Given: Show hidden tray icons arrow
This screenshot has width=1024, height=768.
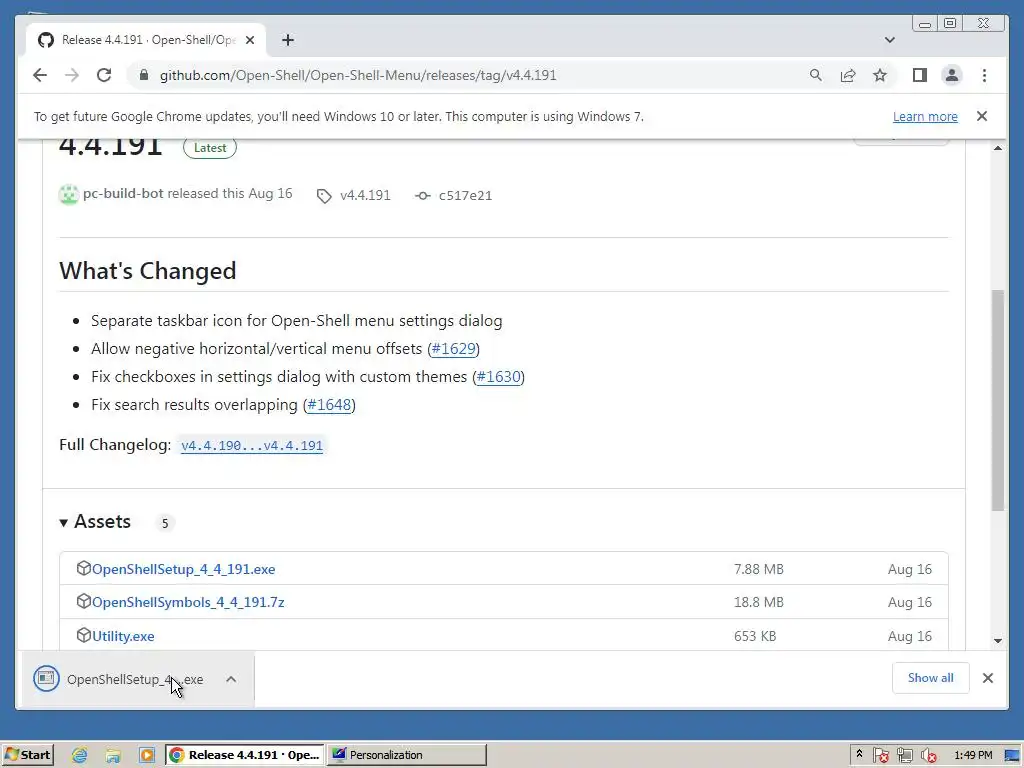Looking at the screenshot, I should point(859,754).
